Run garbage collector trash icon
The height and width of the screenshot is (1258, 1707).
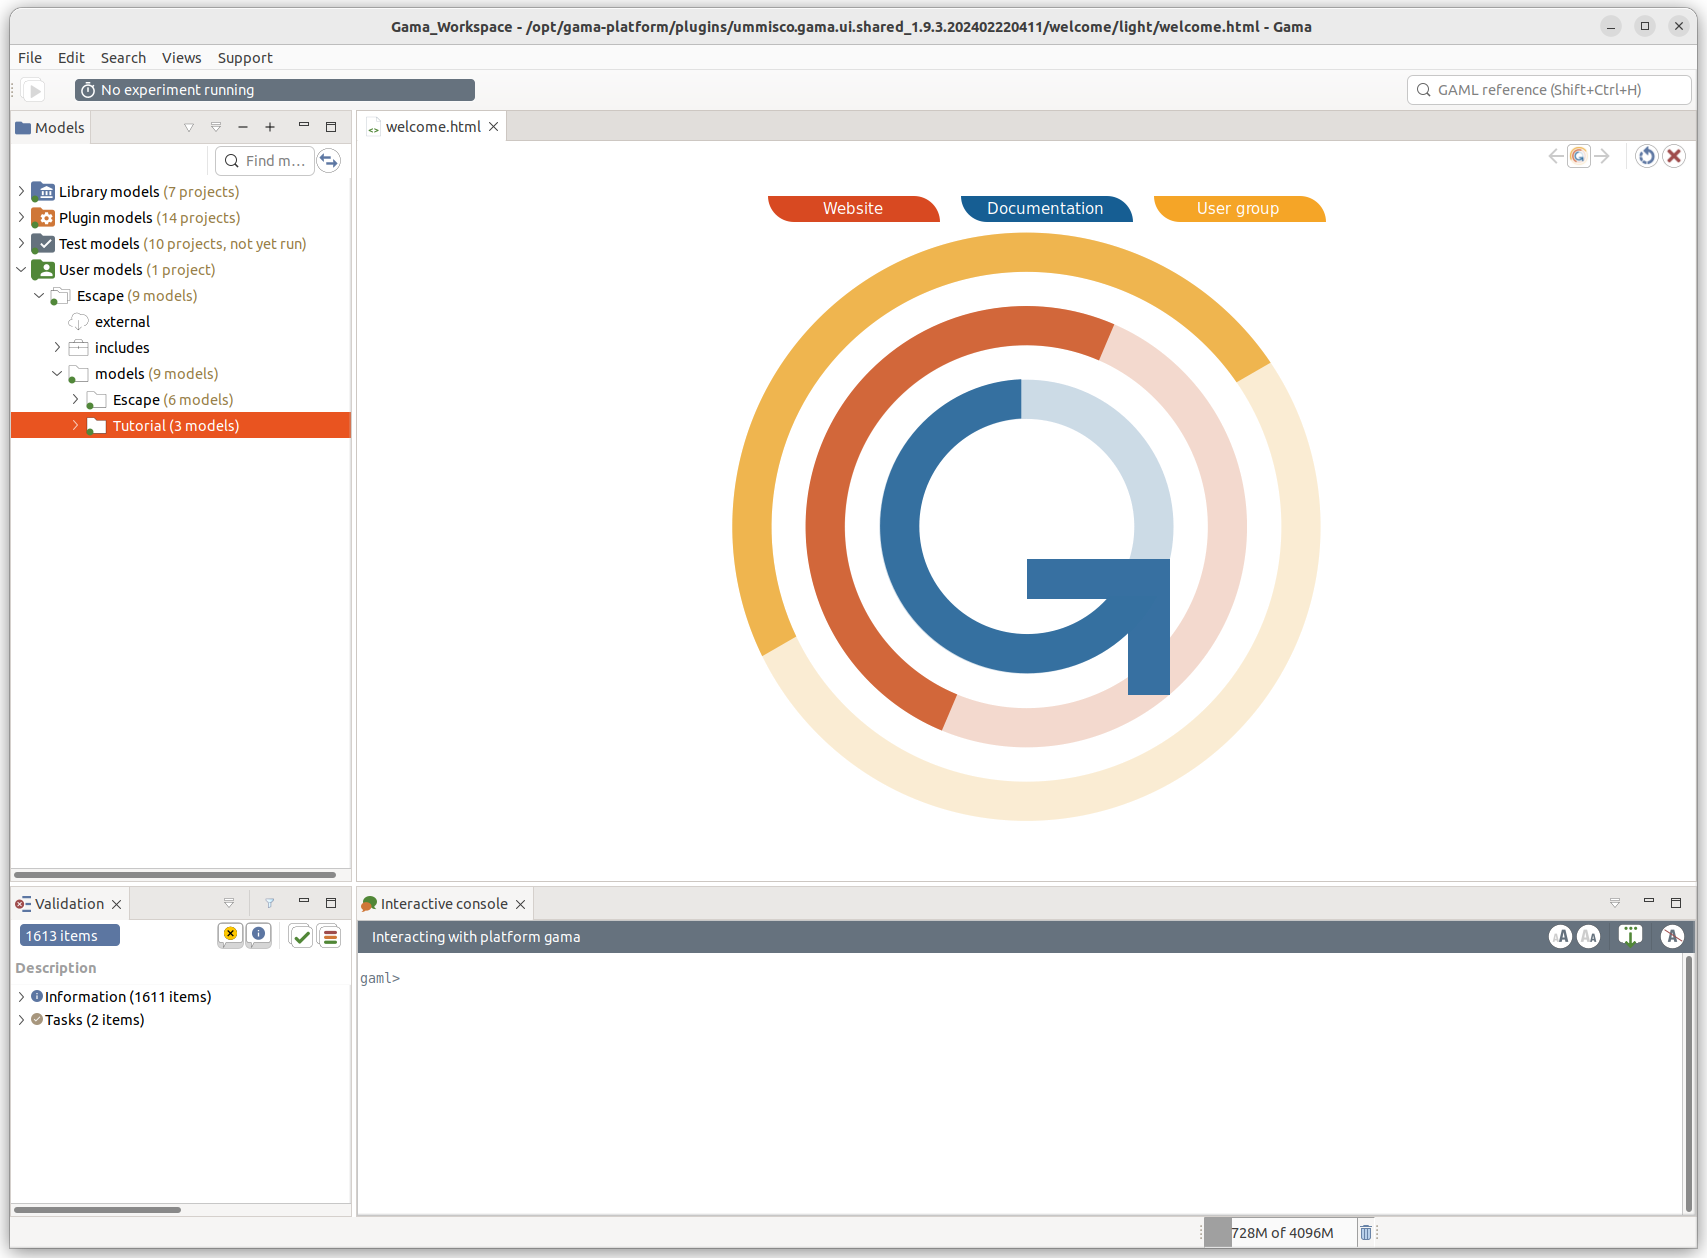click(x=1366, y=1232)
